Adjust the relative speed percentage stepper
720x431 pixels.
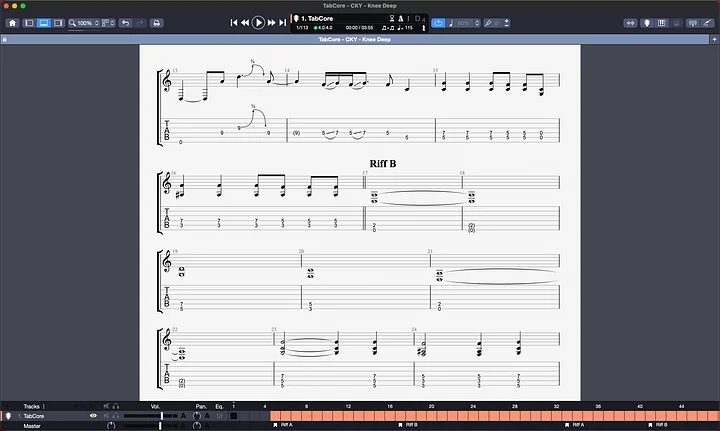[x=478, y=23]
